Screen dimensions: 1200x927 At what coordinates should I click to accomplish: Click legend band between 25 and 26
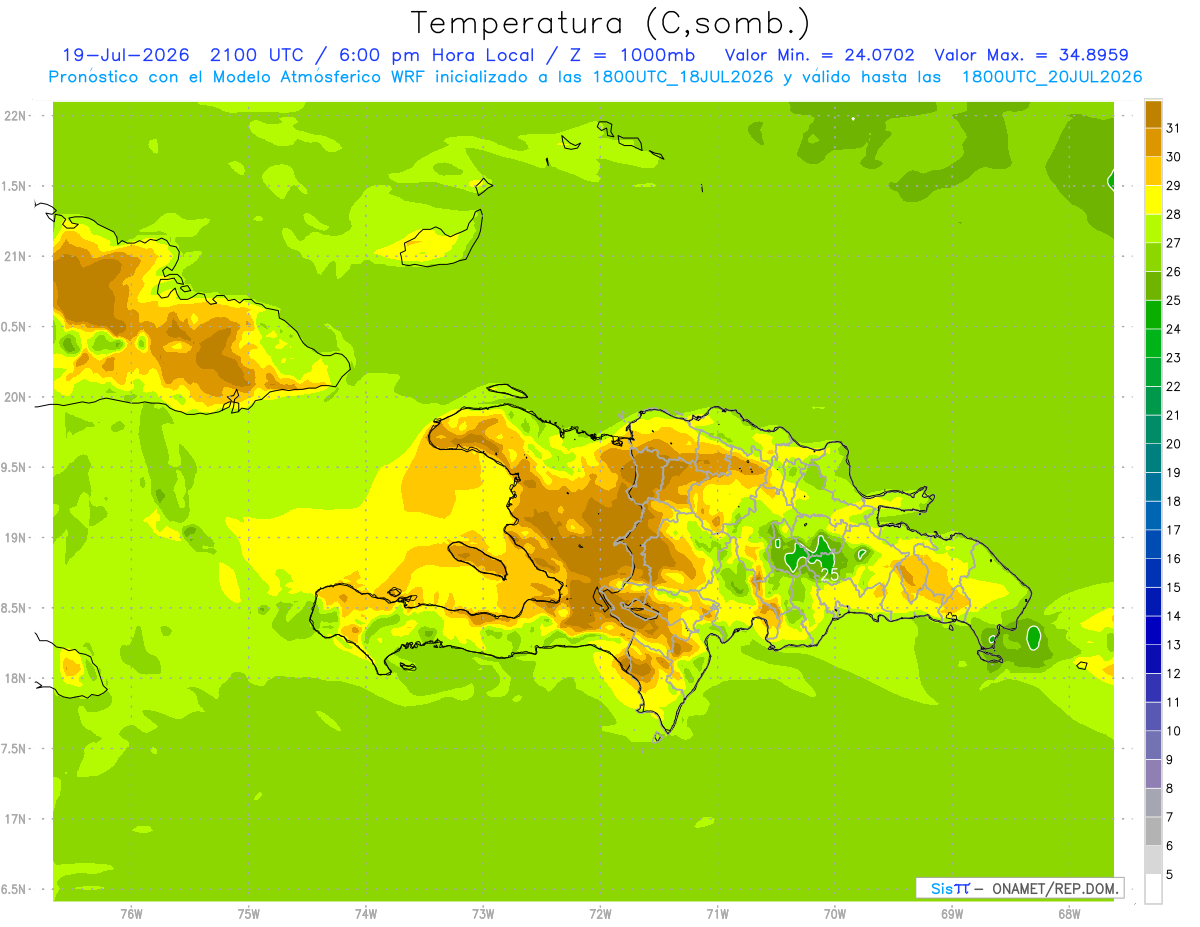pos(1153,286)
